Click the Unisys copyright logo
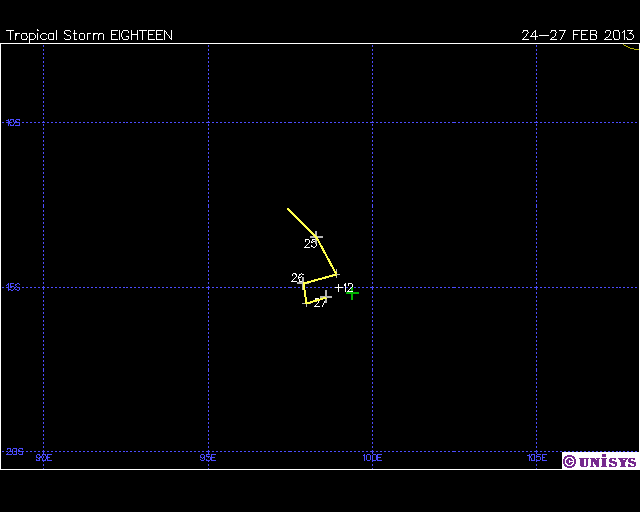Screen dimensions: 640x512 click(599, 461)
